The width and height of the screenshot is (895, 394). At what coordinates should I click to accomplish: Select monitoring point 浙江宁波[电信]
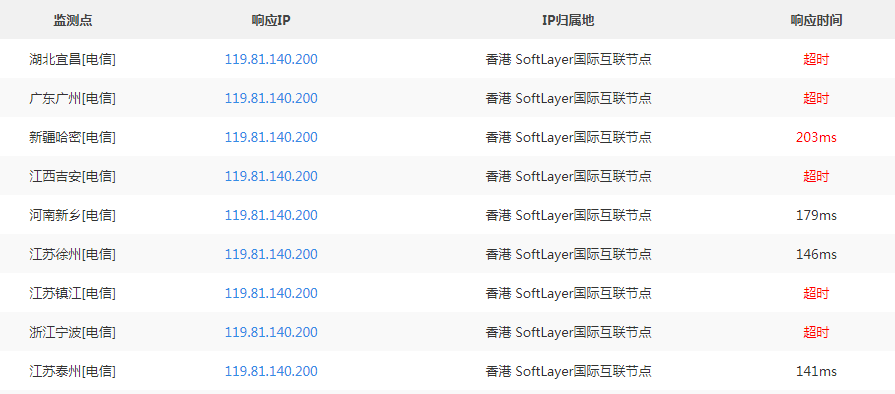[x=72, y=332]
